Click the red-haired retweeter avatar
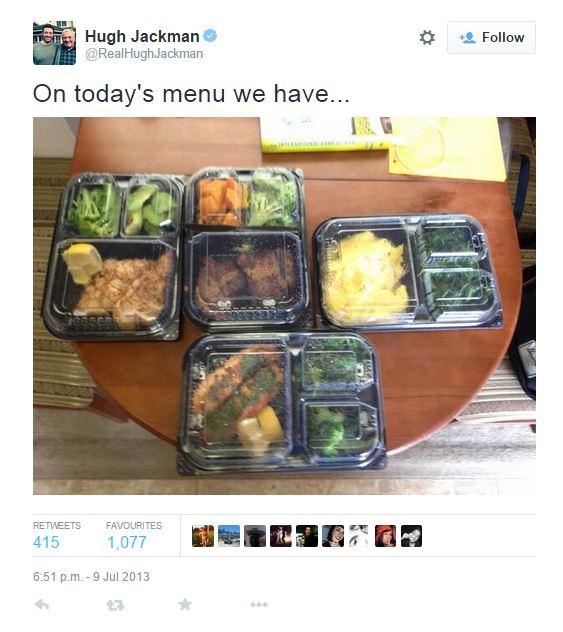The width and height of the screenshot is (563, 632). click(x=385, y=536)
